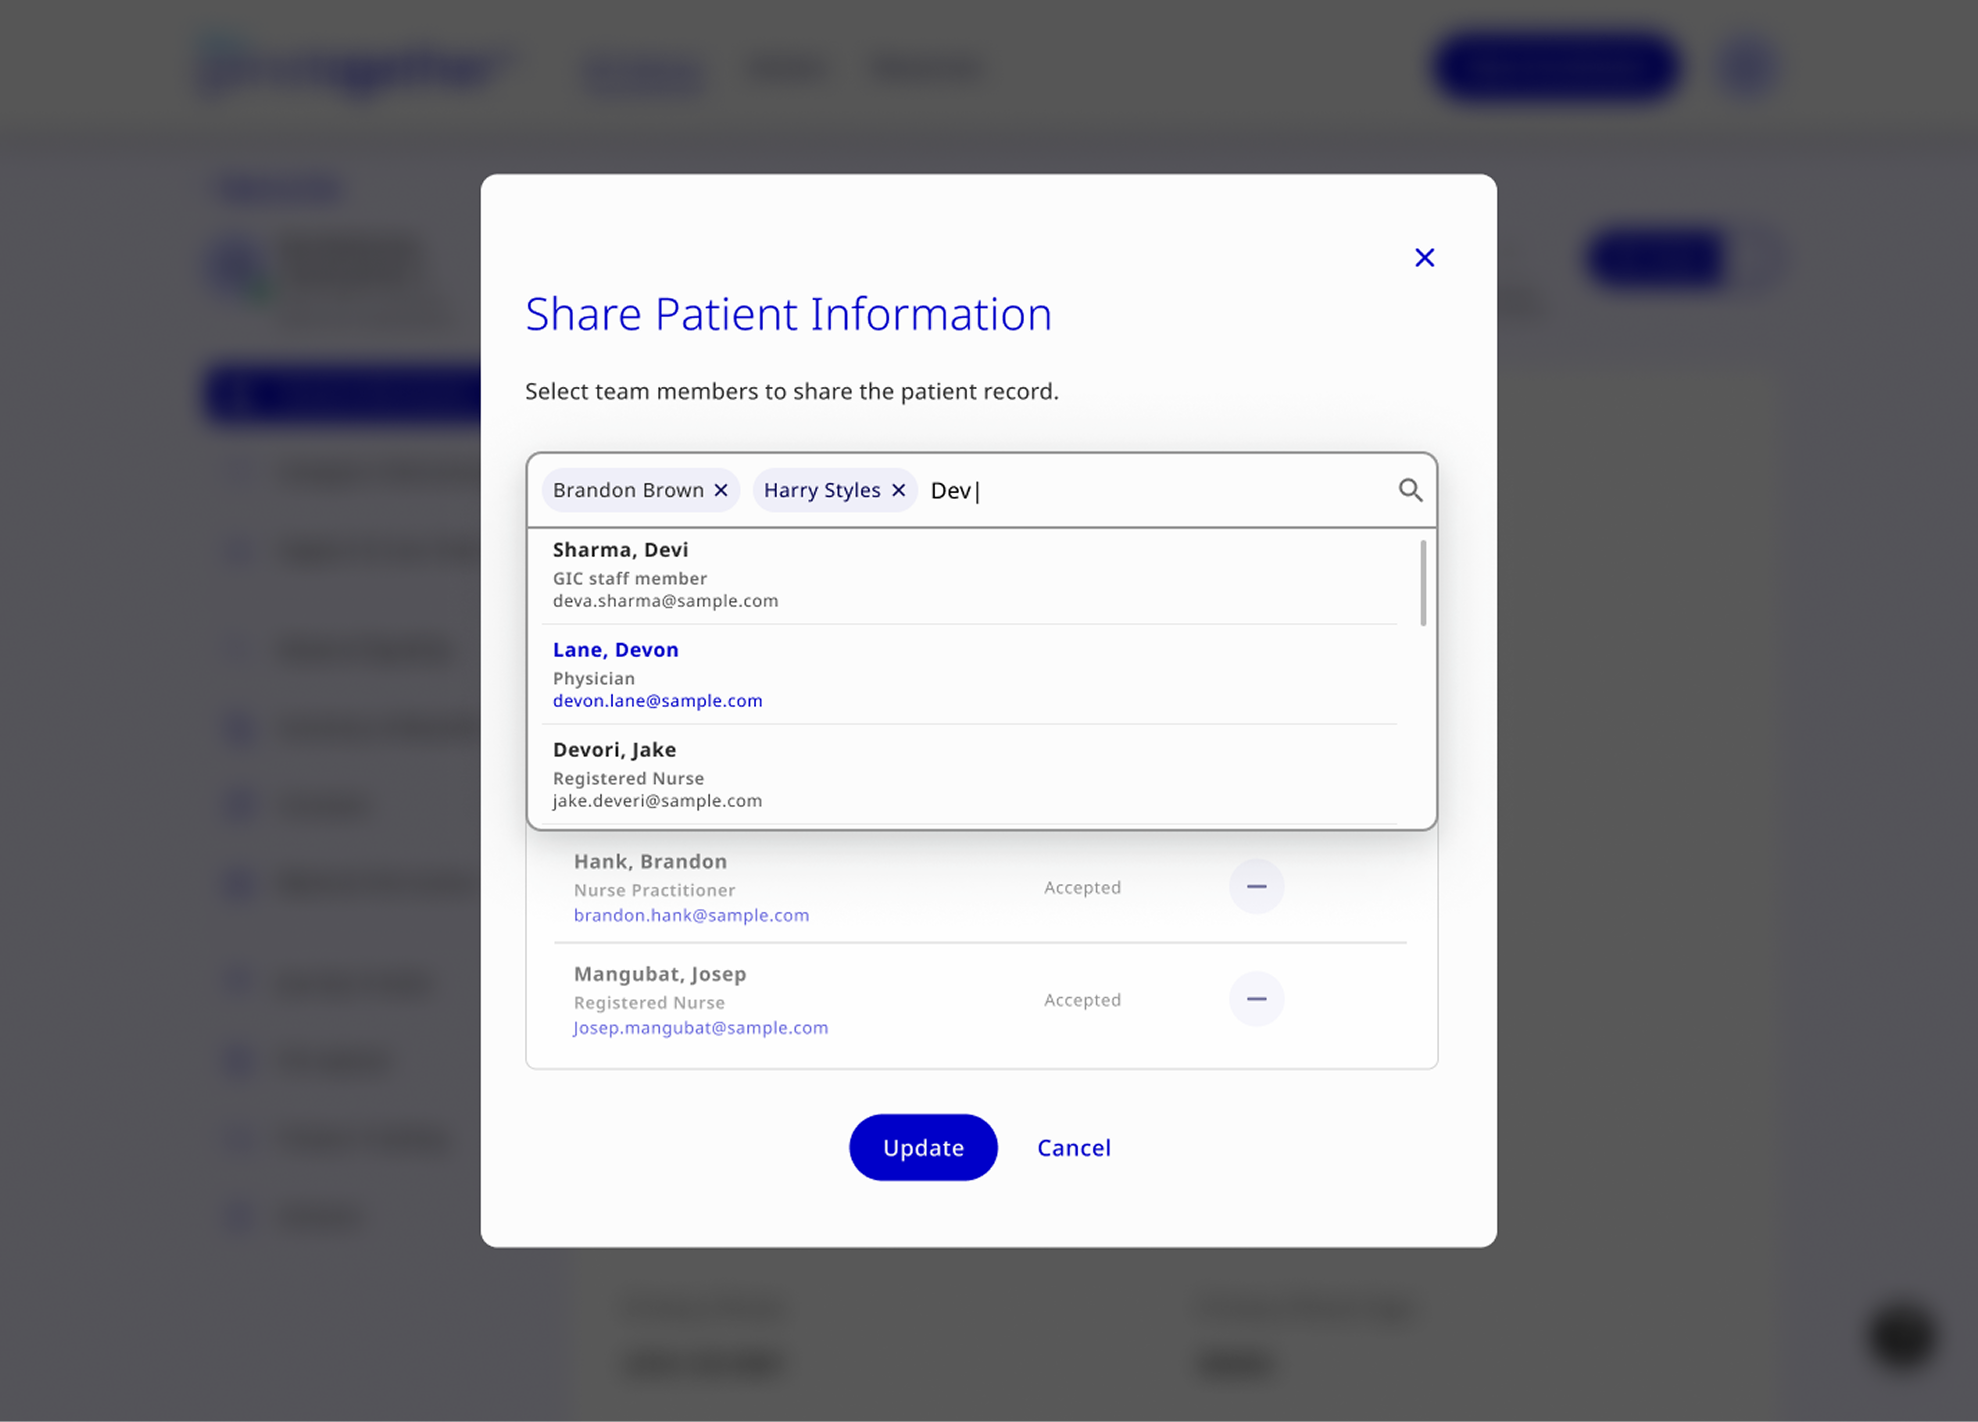Dismiss the dialog using the X icon
This screenshot has height=1422, width=1978.
(x=1424, y=257)
